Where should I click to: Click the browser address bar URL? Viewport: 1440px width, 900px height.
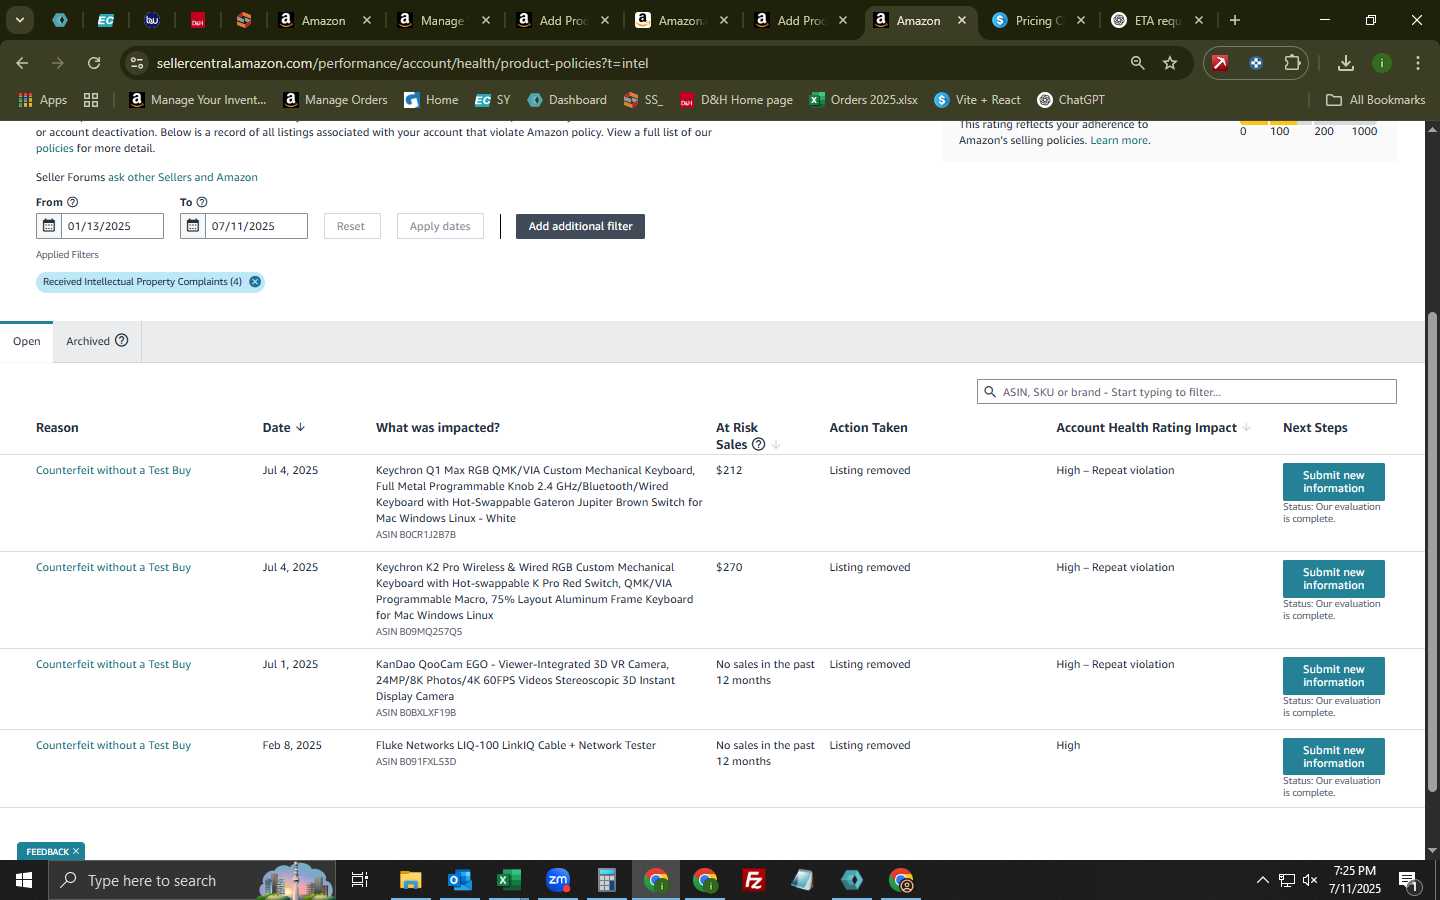coord(402,63)
